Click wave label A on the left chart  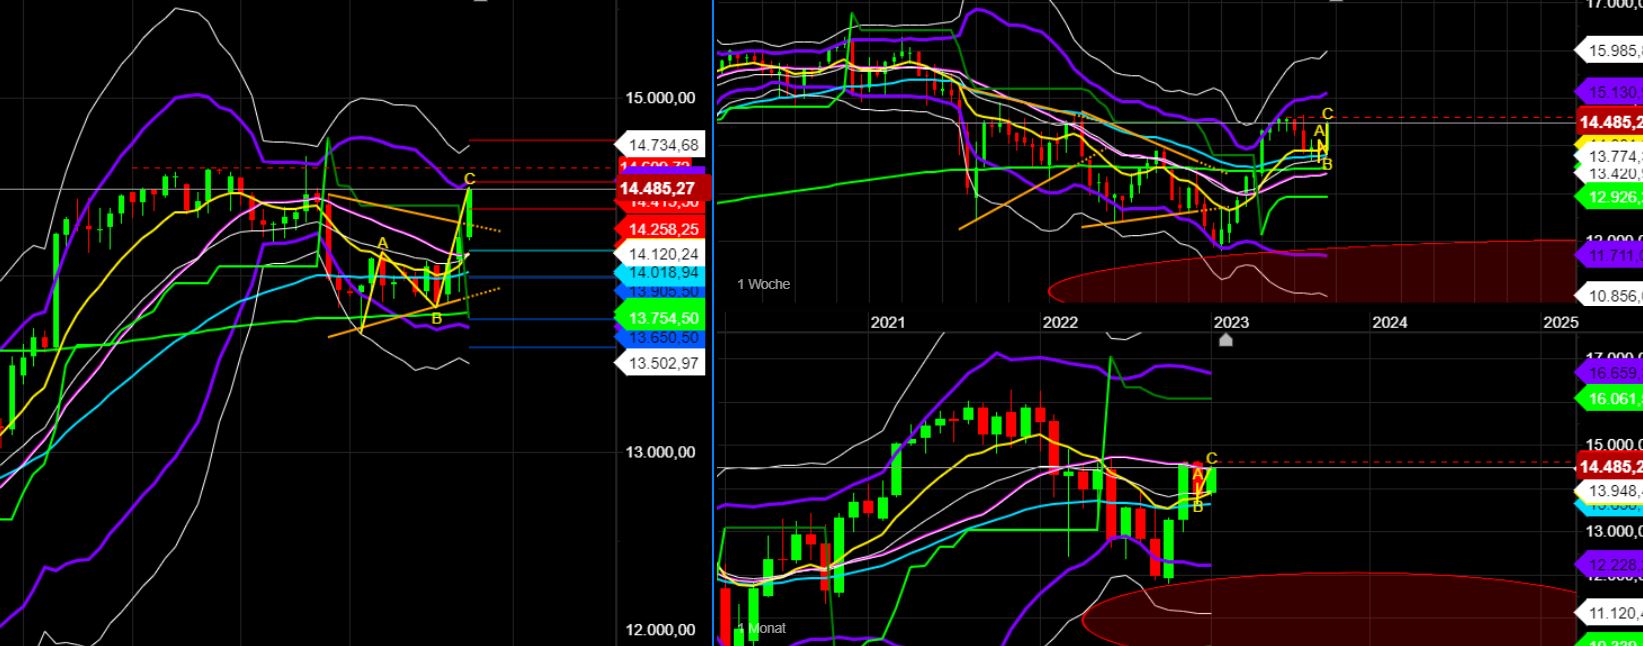(382, 244)
